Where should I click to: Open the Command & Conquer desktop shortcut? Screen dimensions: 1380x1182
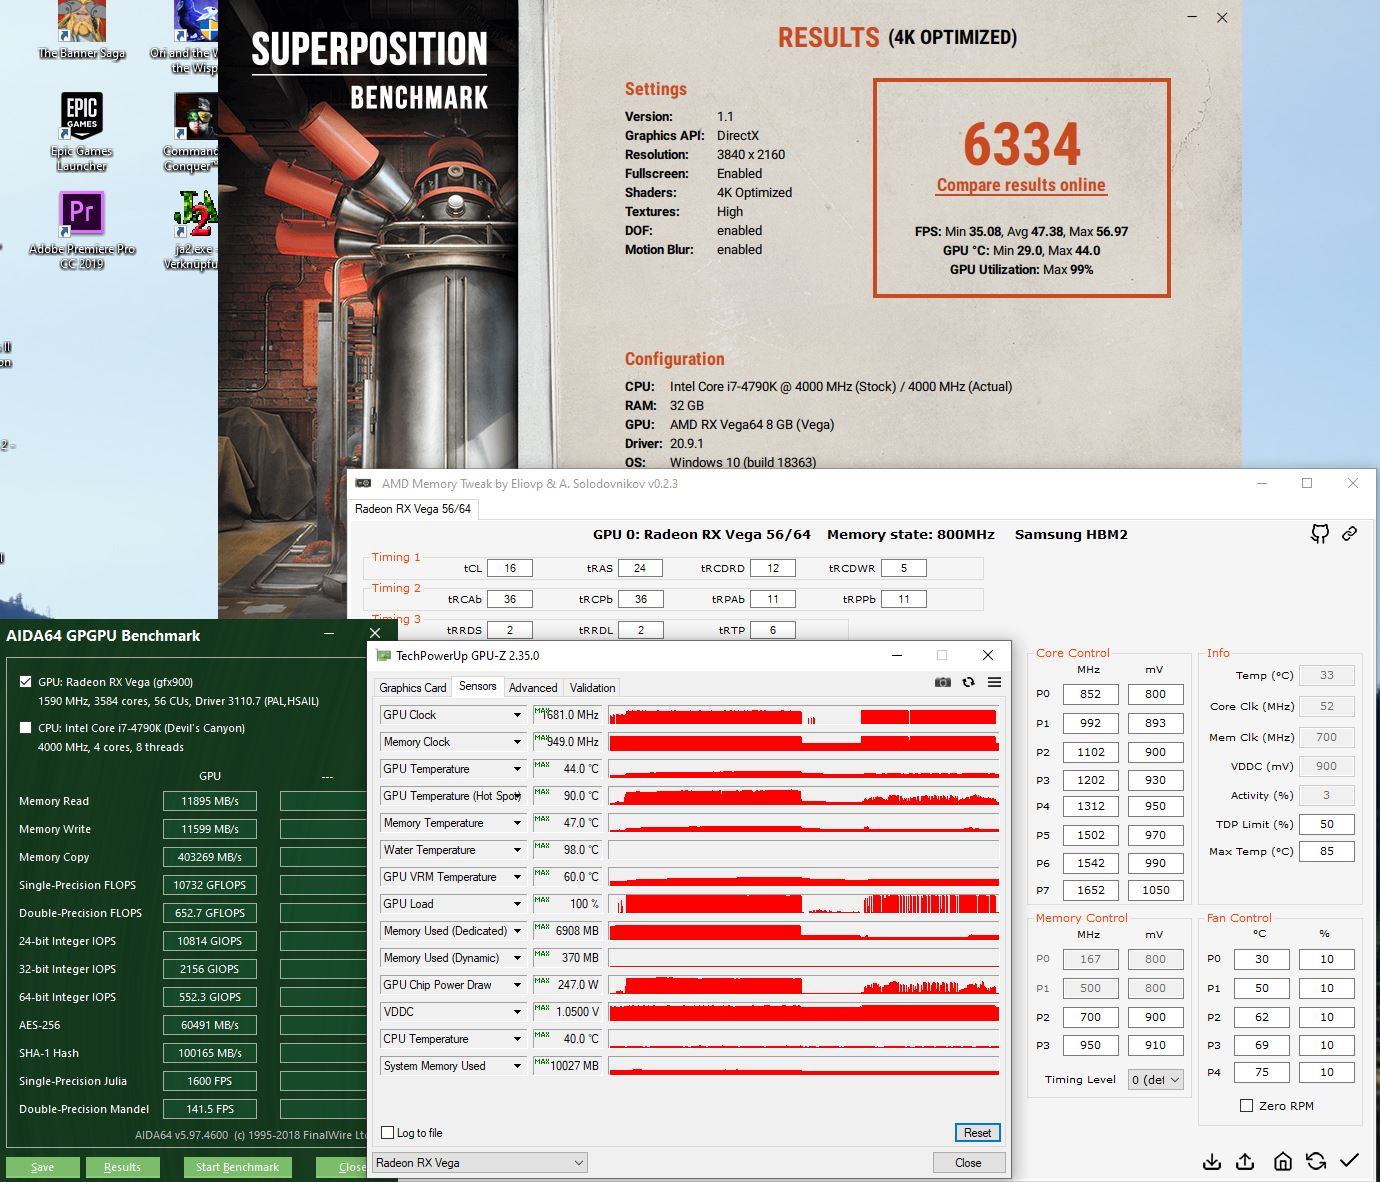192,132
